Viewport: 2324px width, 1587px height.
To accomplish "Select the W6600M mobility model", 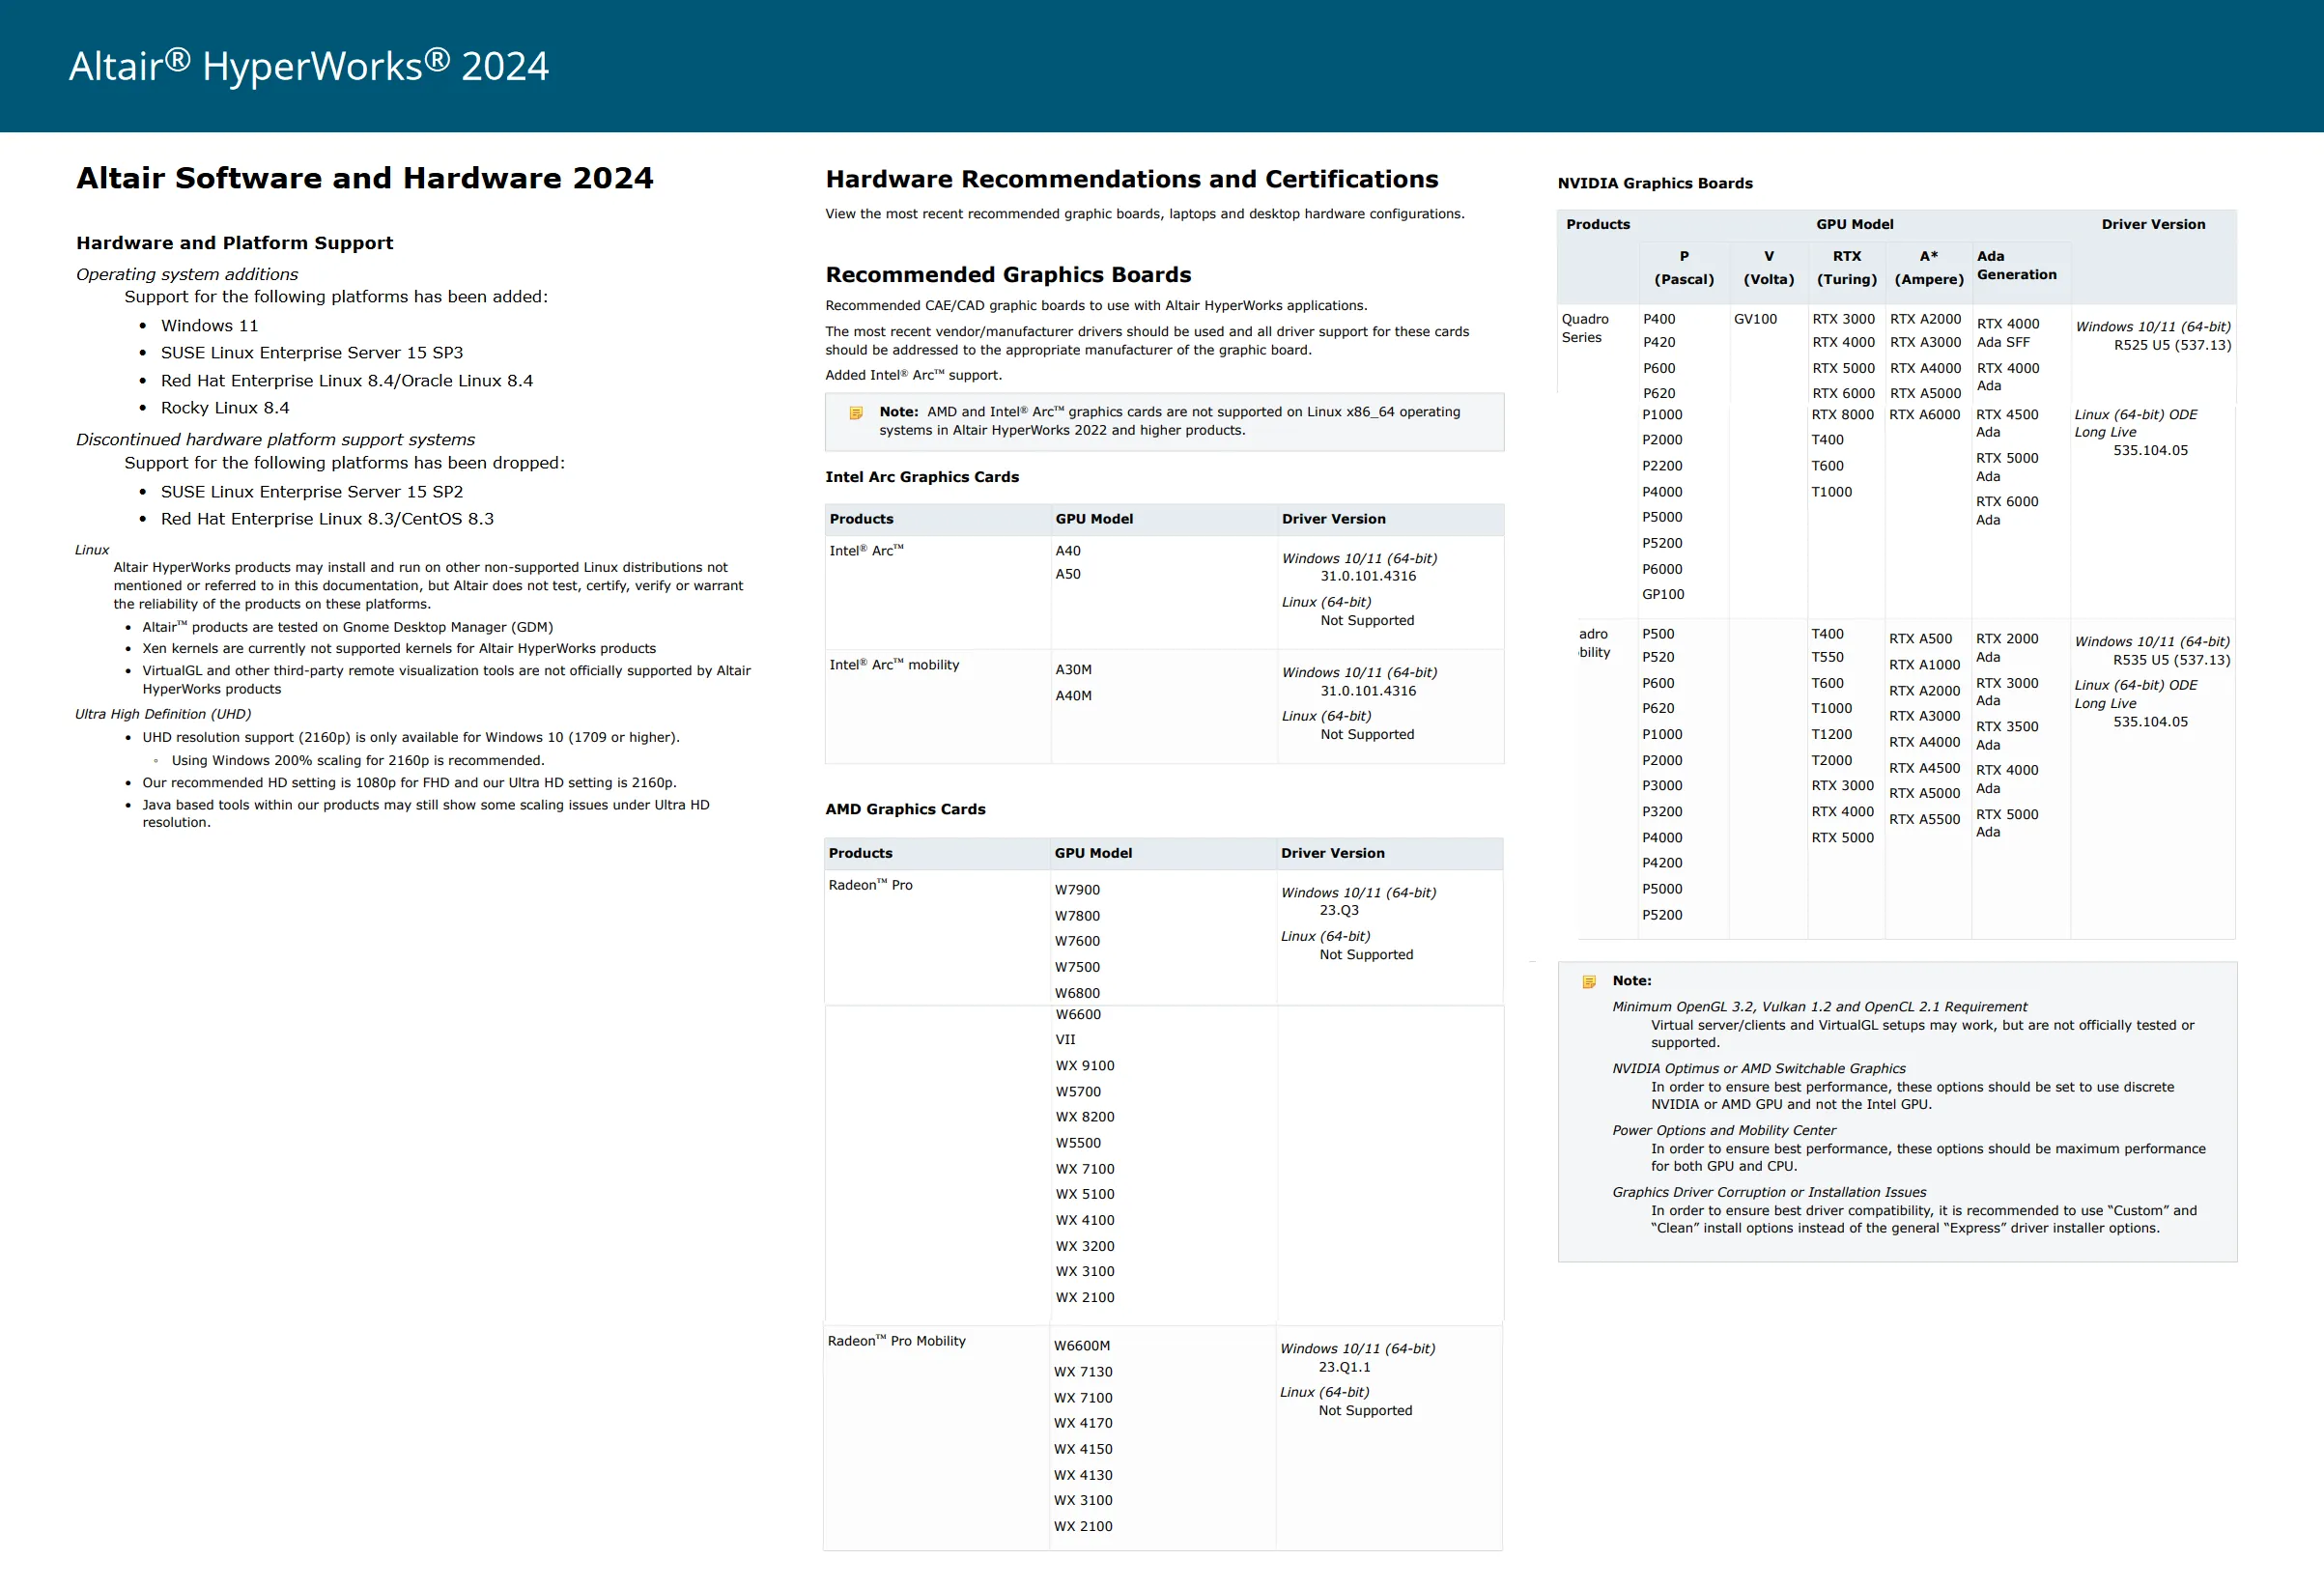I will click(1082, 1346).
